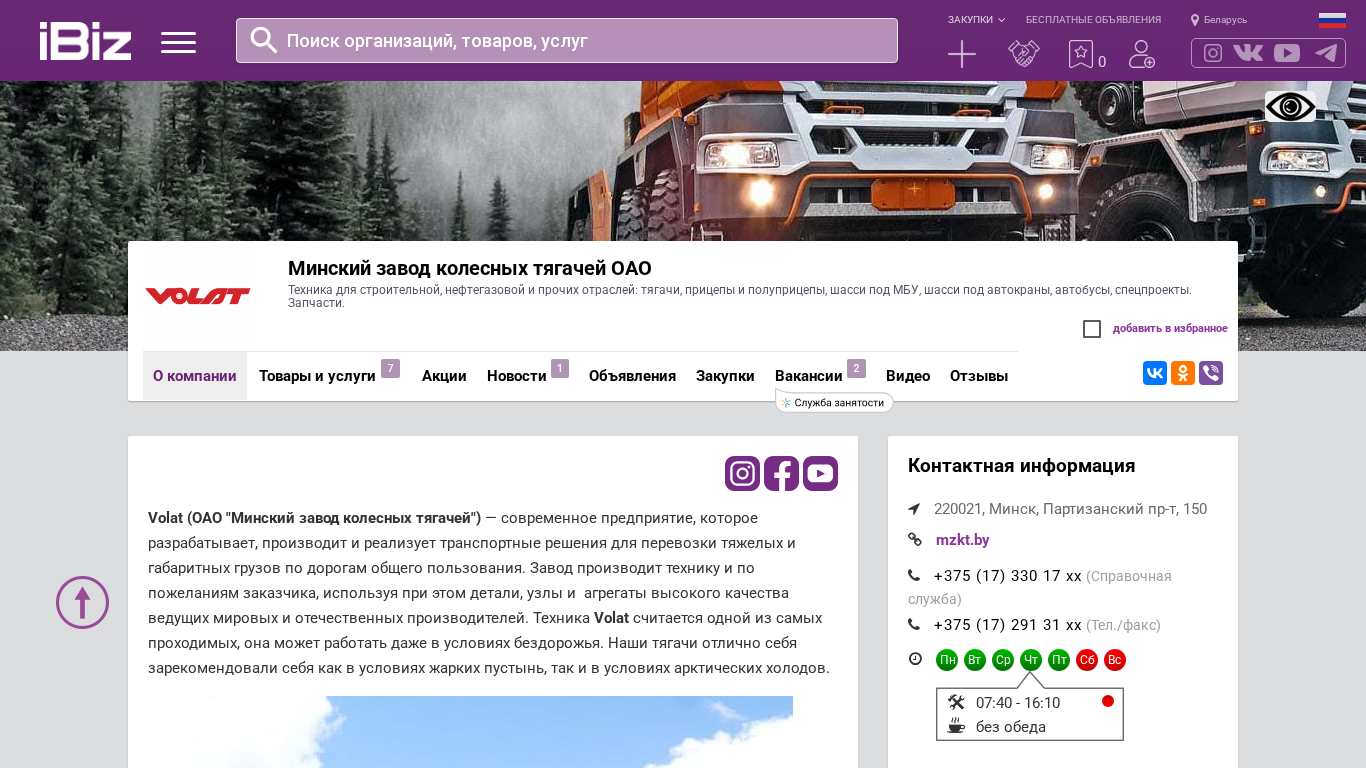Visit the mzkt.by website link
The width and height of the screenshot is (1366, 768).
click(963, 540)
